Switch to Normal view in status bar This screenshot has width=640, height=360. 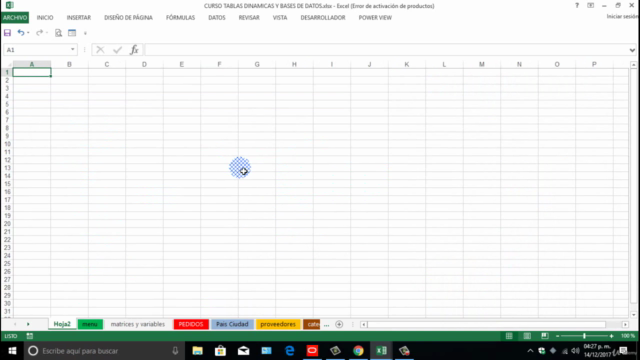[x=509, y=336]
